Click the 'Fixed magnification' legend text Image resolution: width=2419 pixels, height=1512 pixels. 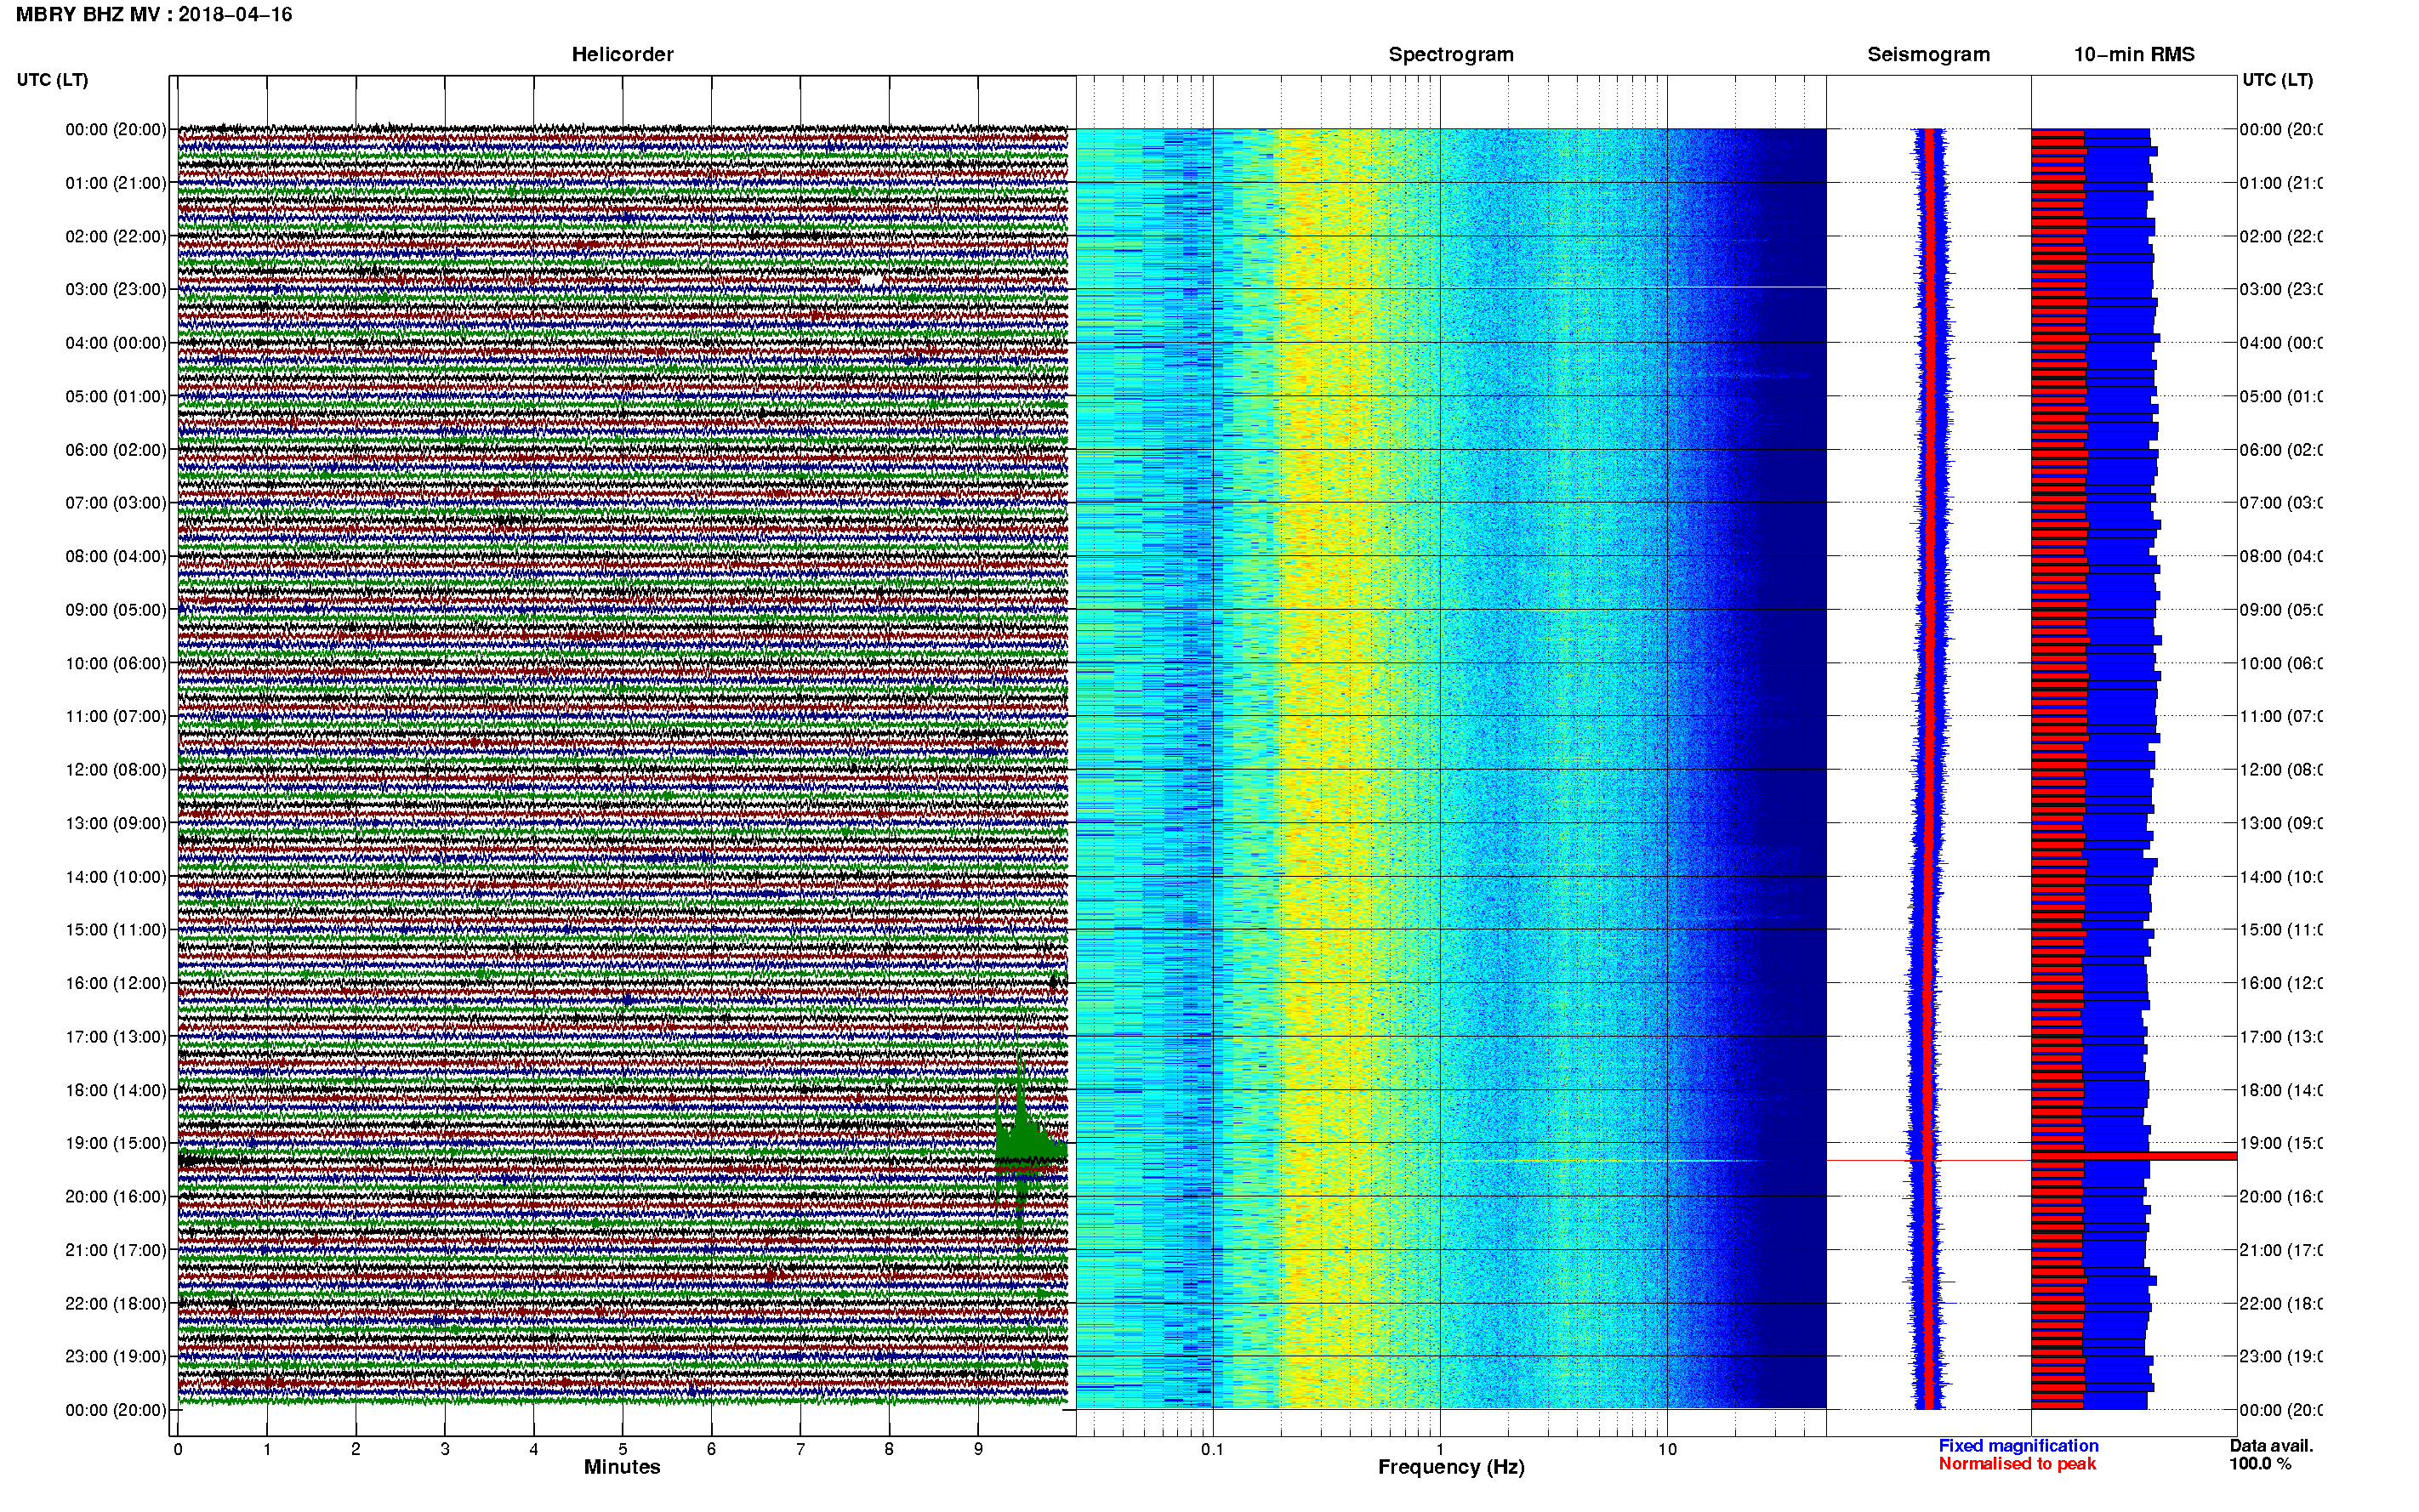tap(2018, 1445)
